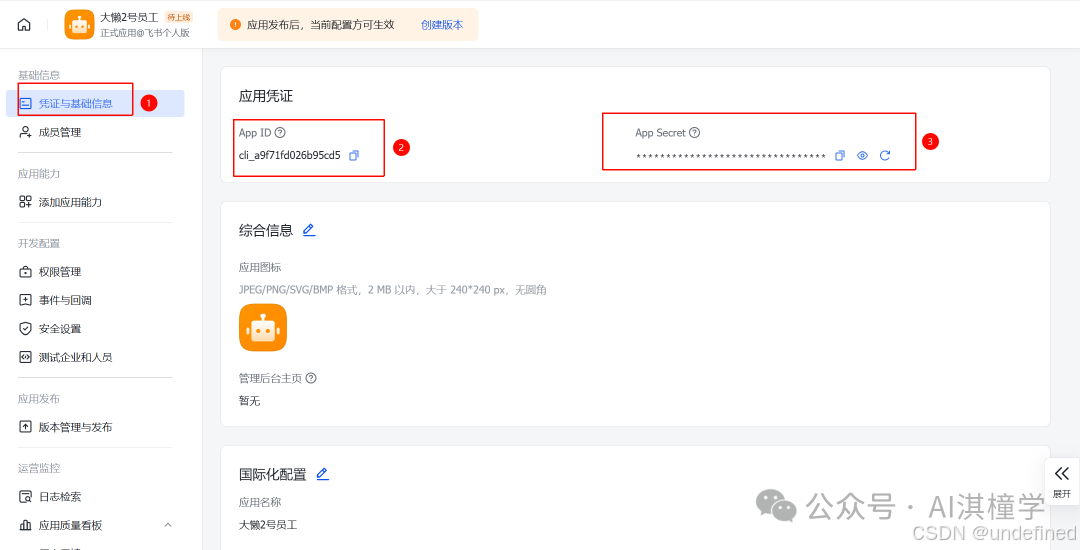
Task: Click the 添加应用能力 grid-plus icon
Action: coord(25,202)
